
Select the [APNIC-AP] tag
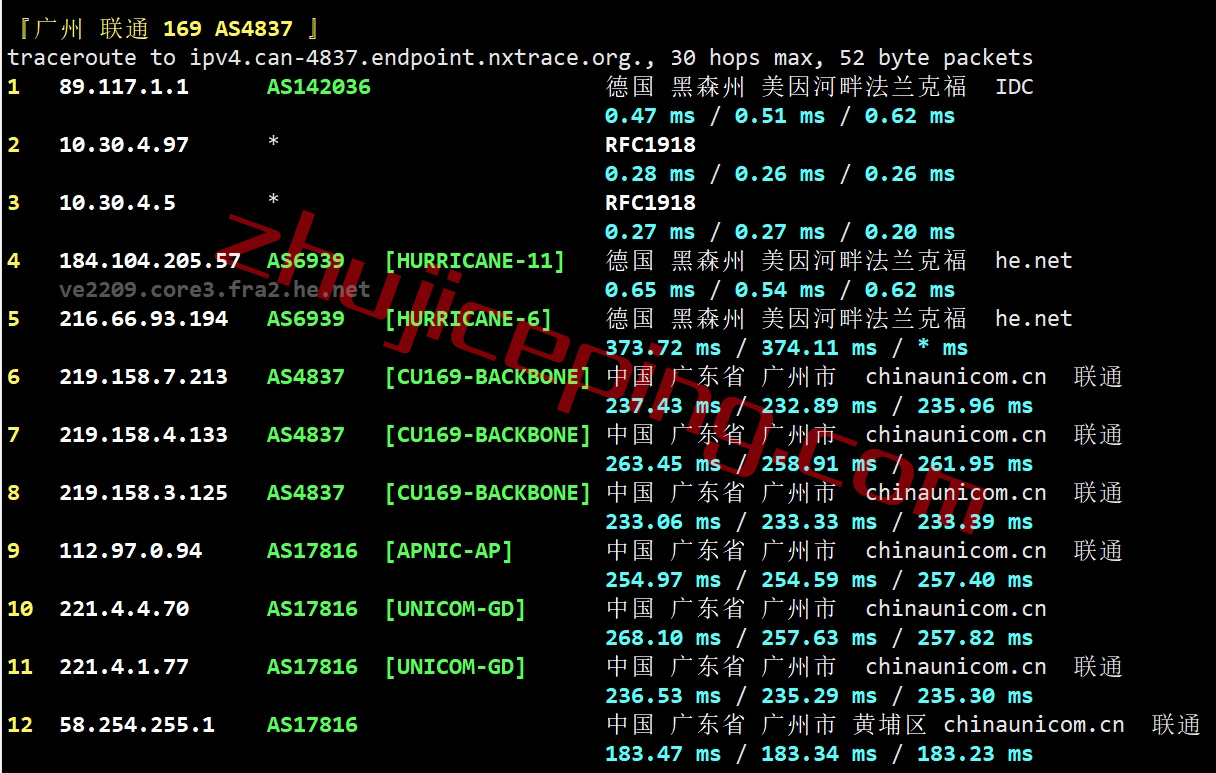[x=449, y=551]
